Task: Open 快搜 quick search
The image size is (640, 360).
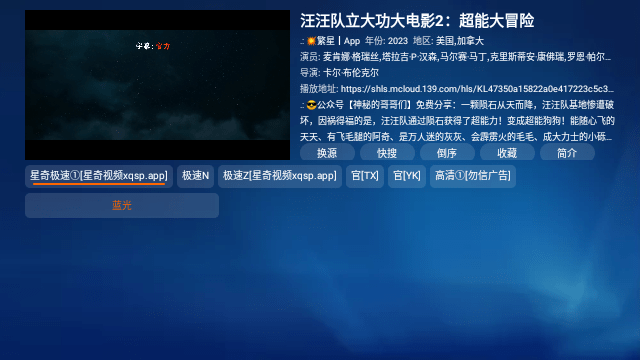Action: coord(387,152)
